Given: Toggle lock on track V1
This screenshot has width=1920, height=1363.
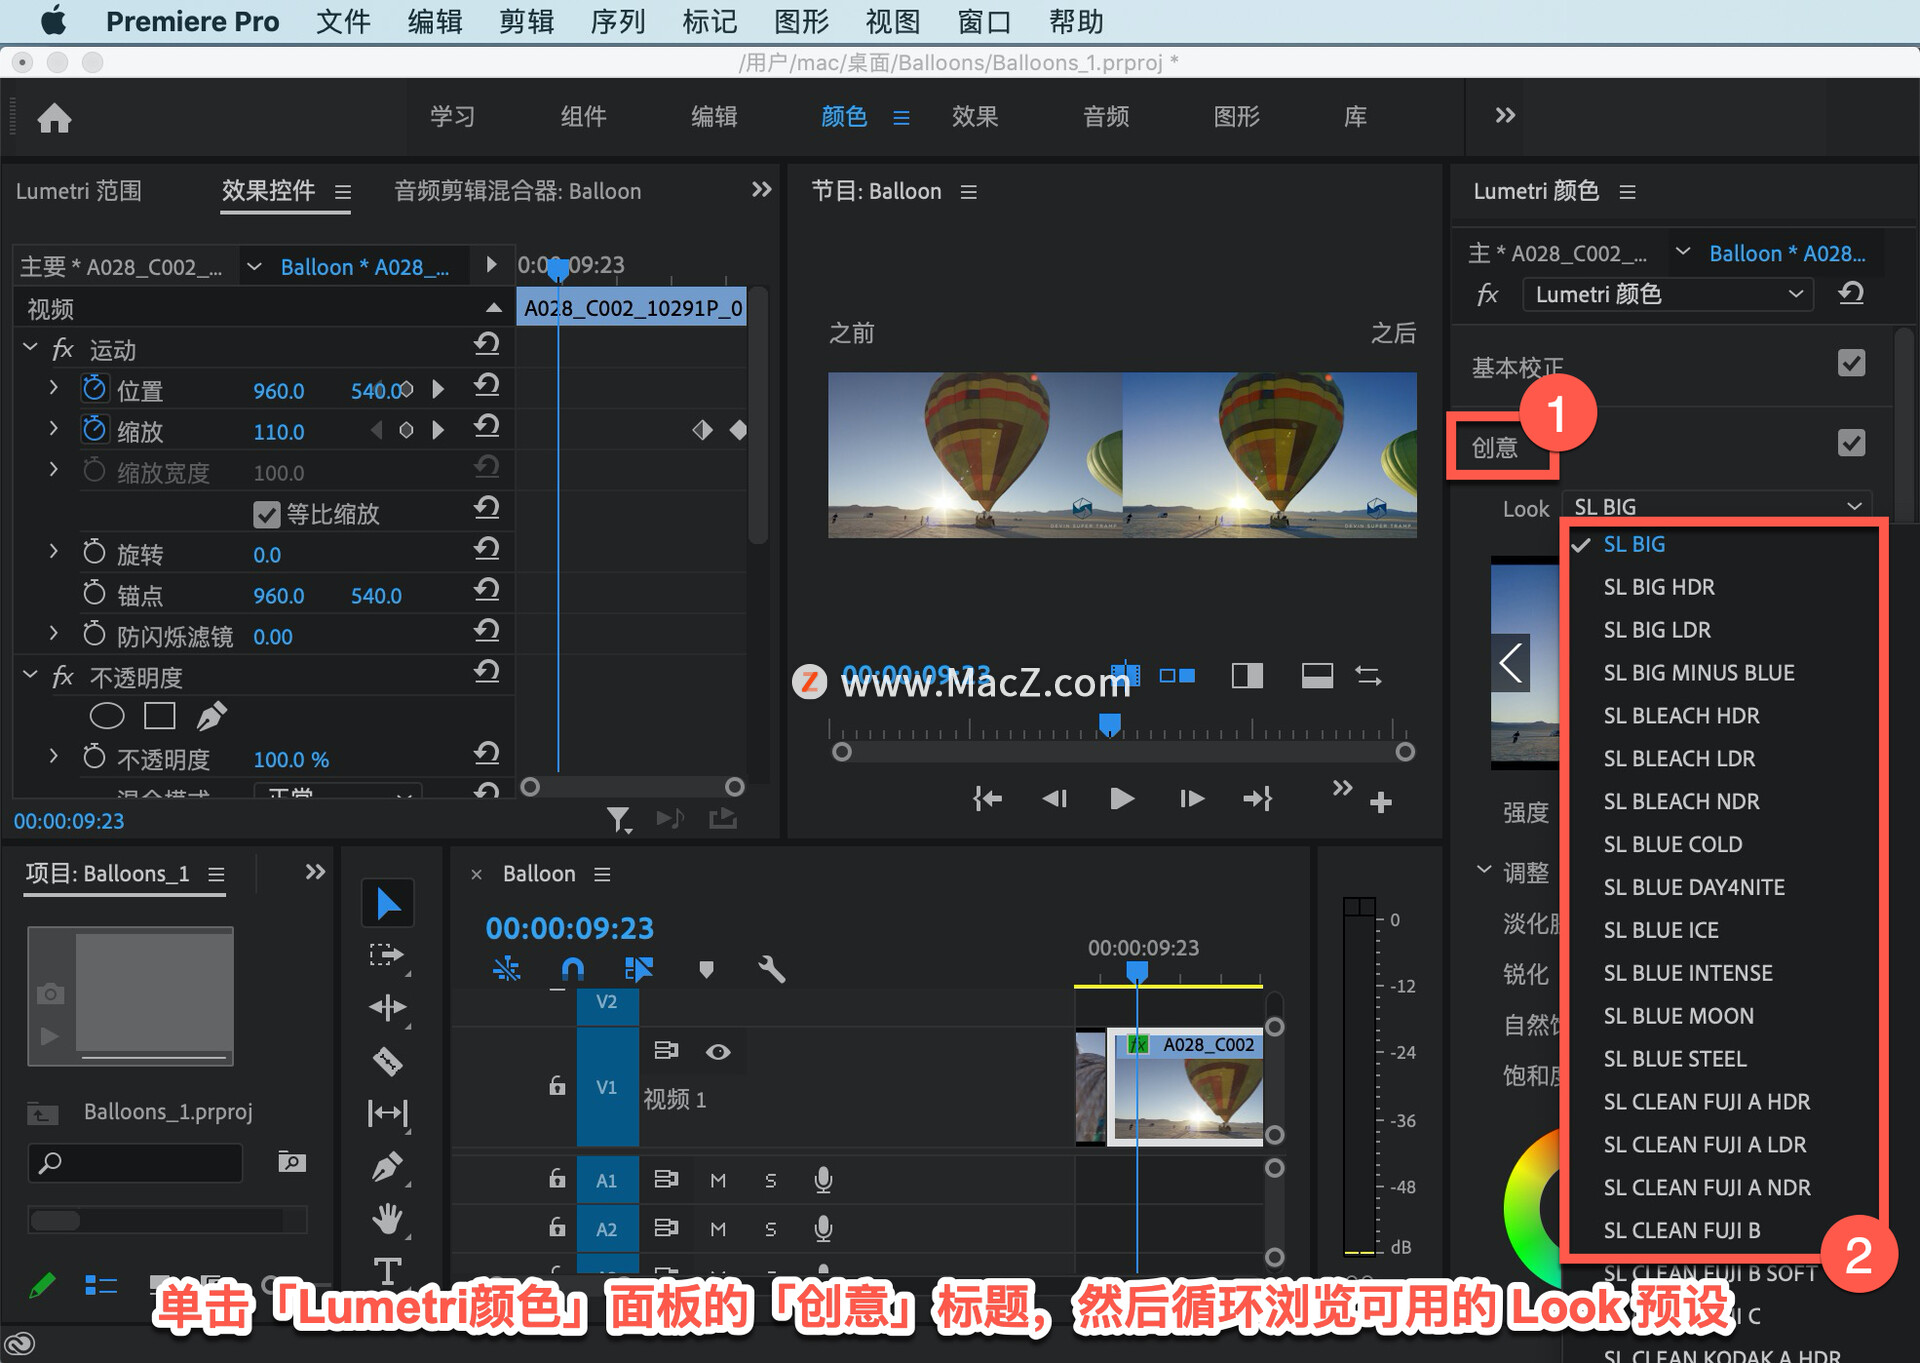Looking at the screenshot, I should [x=557, y=1085].
